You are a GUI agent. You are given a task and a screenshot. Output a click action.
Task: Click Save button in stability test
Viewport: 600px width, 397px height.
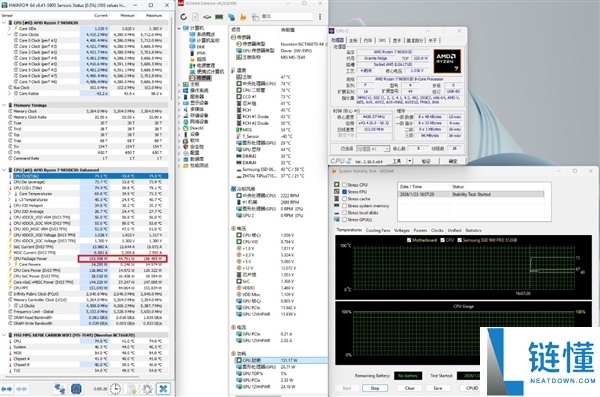point(438,388)
